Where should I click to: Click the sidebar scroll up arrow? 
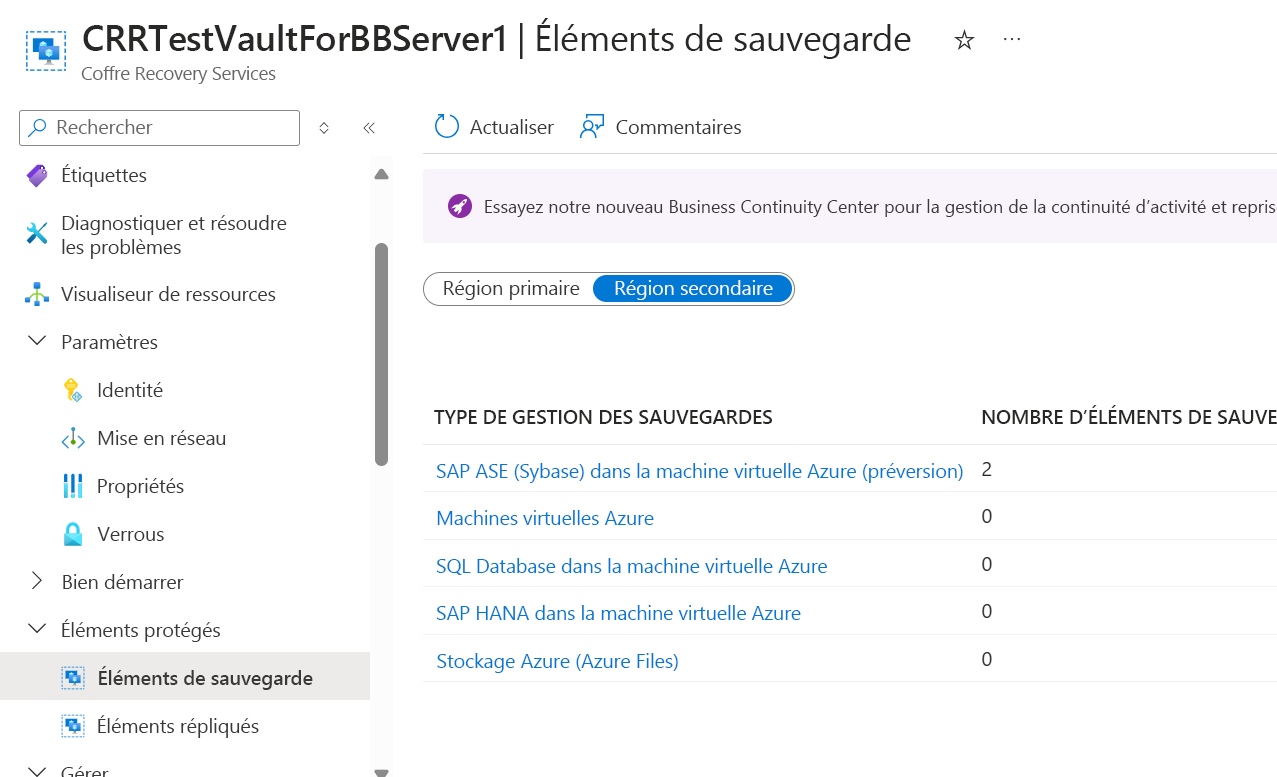(381, 175)
